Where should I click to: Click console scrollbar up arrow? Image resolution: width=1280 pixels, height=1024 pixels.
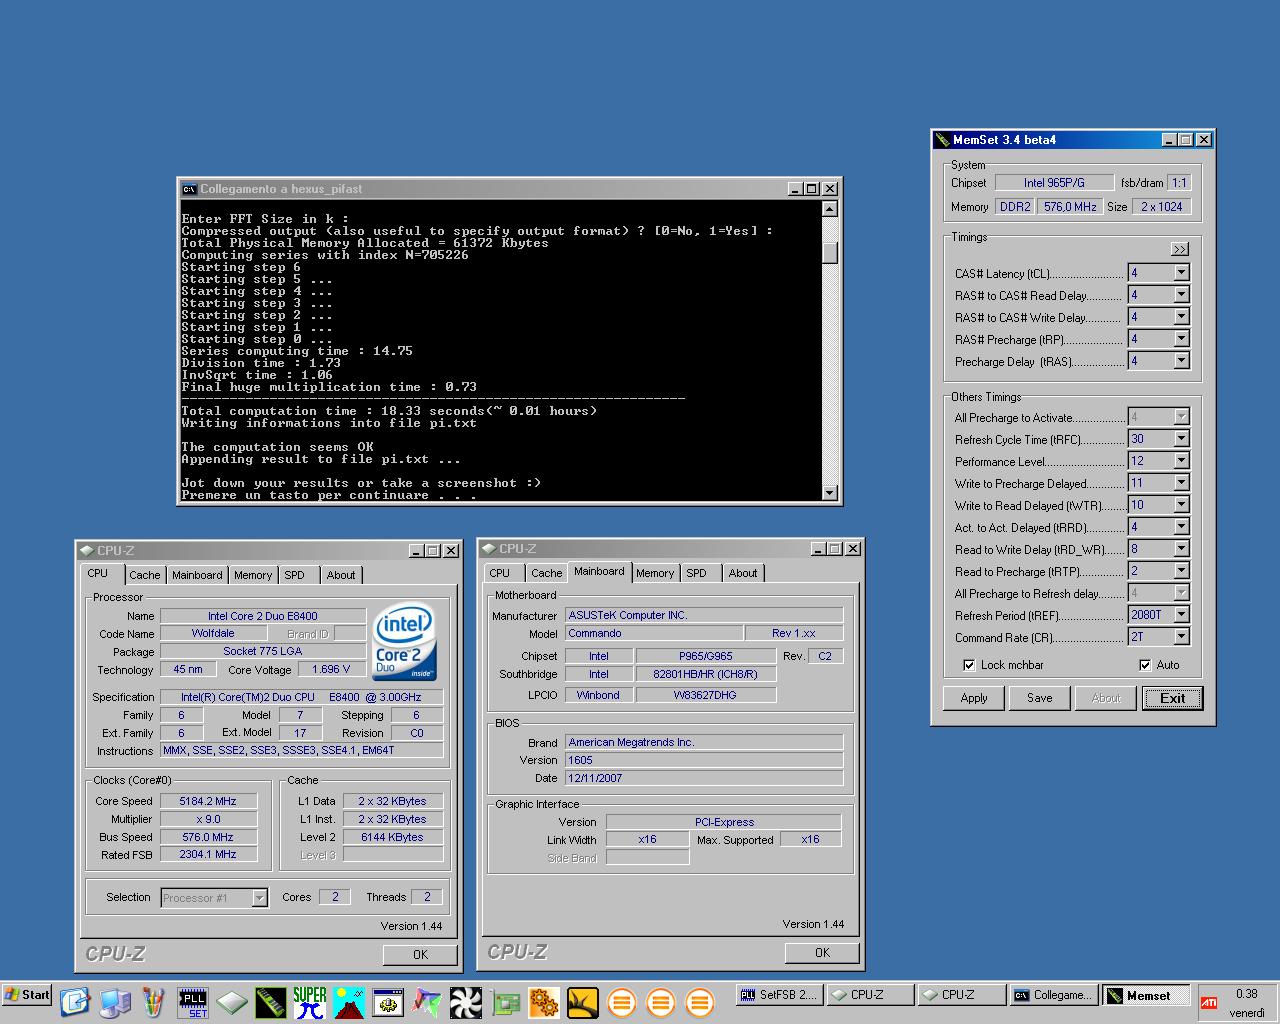pyautogui.click(x=829, y=209)
